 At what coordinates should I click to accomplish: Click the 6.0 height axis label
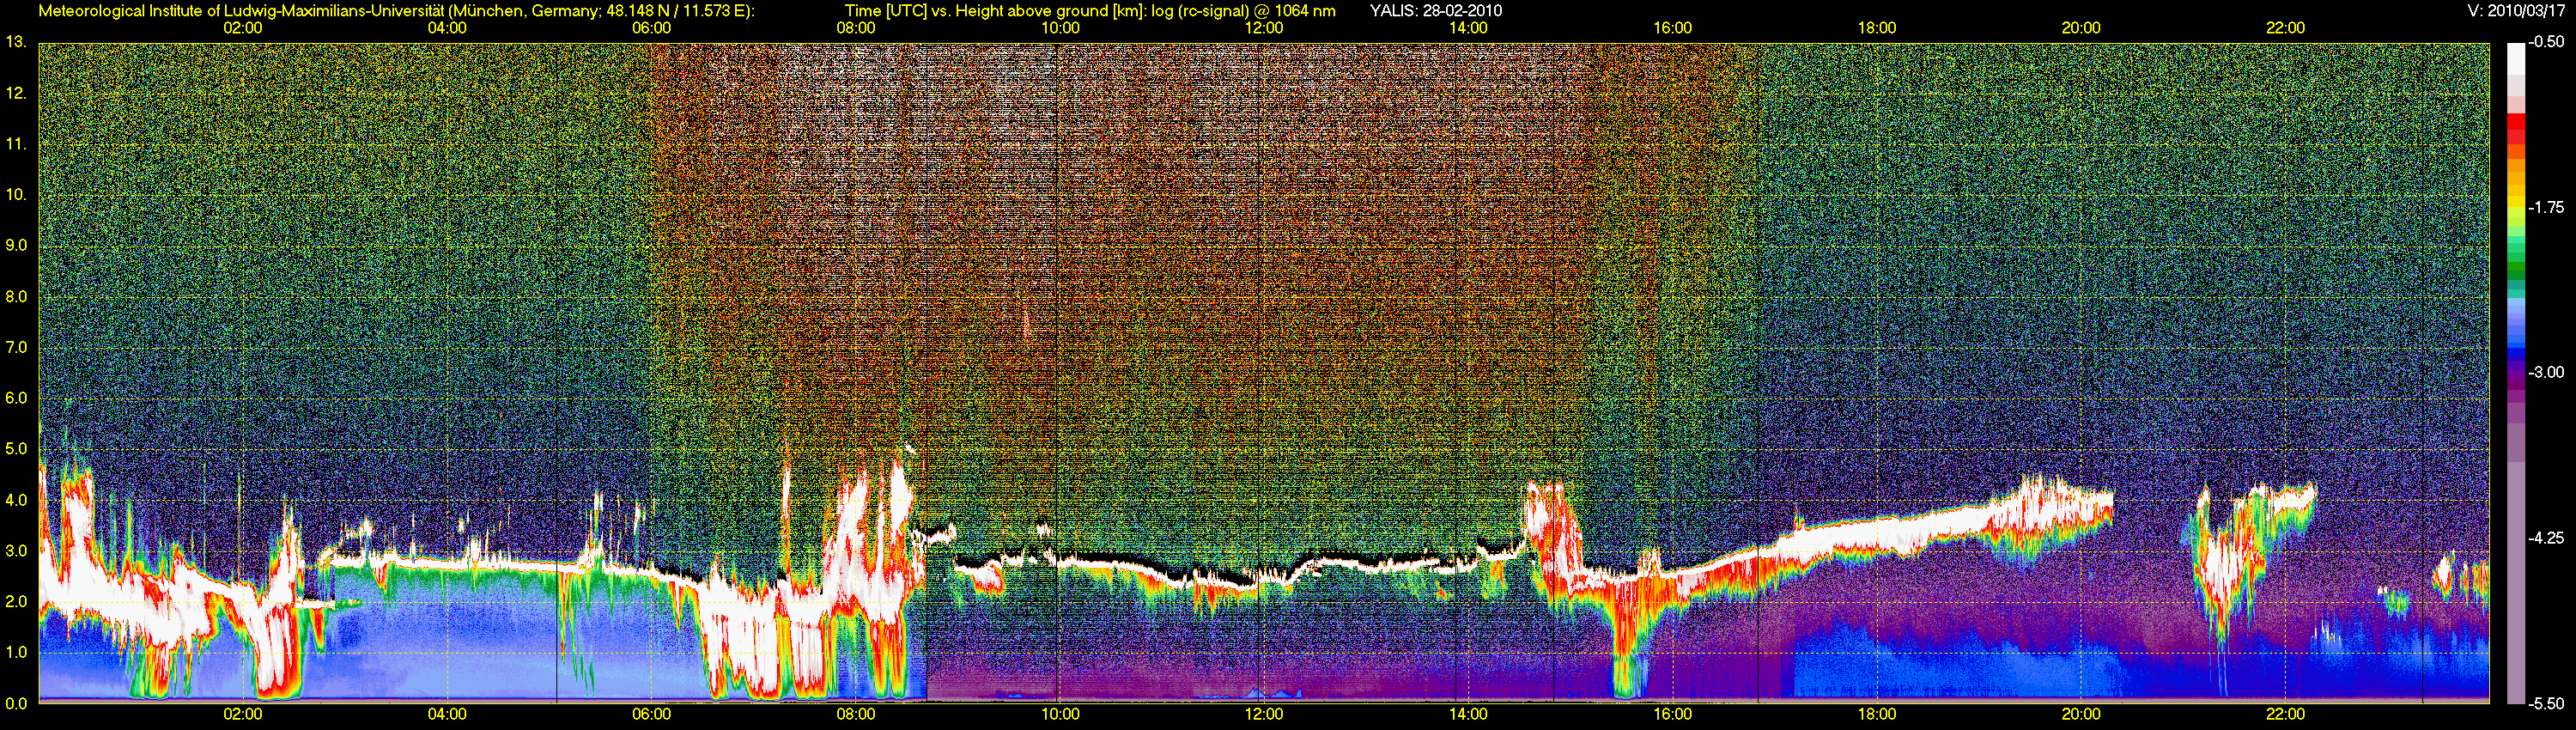tap(16, 398)
